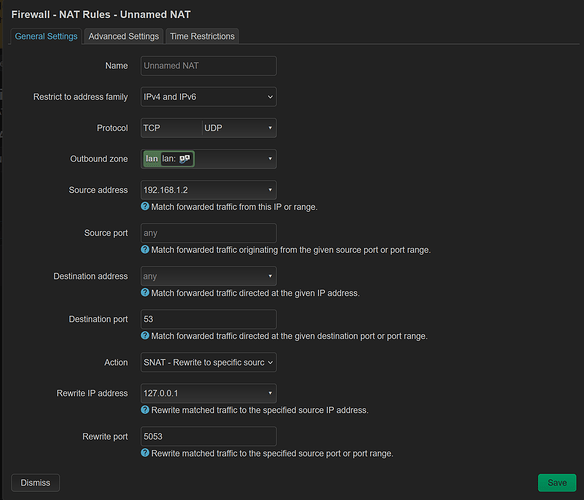Click the network interface icon in the lan zone badge

tap(185, 159)
